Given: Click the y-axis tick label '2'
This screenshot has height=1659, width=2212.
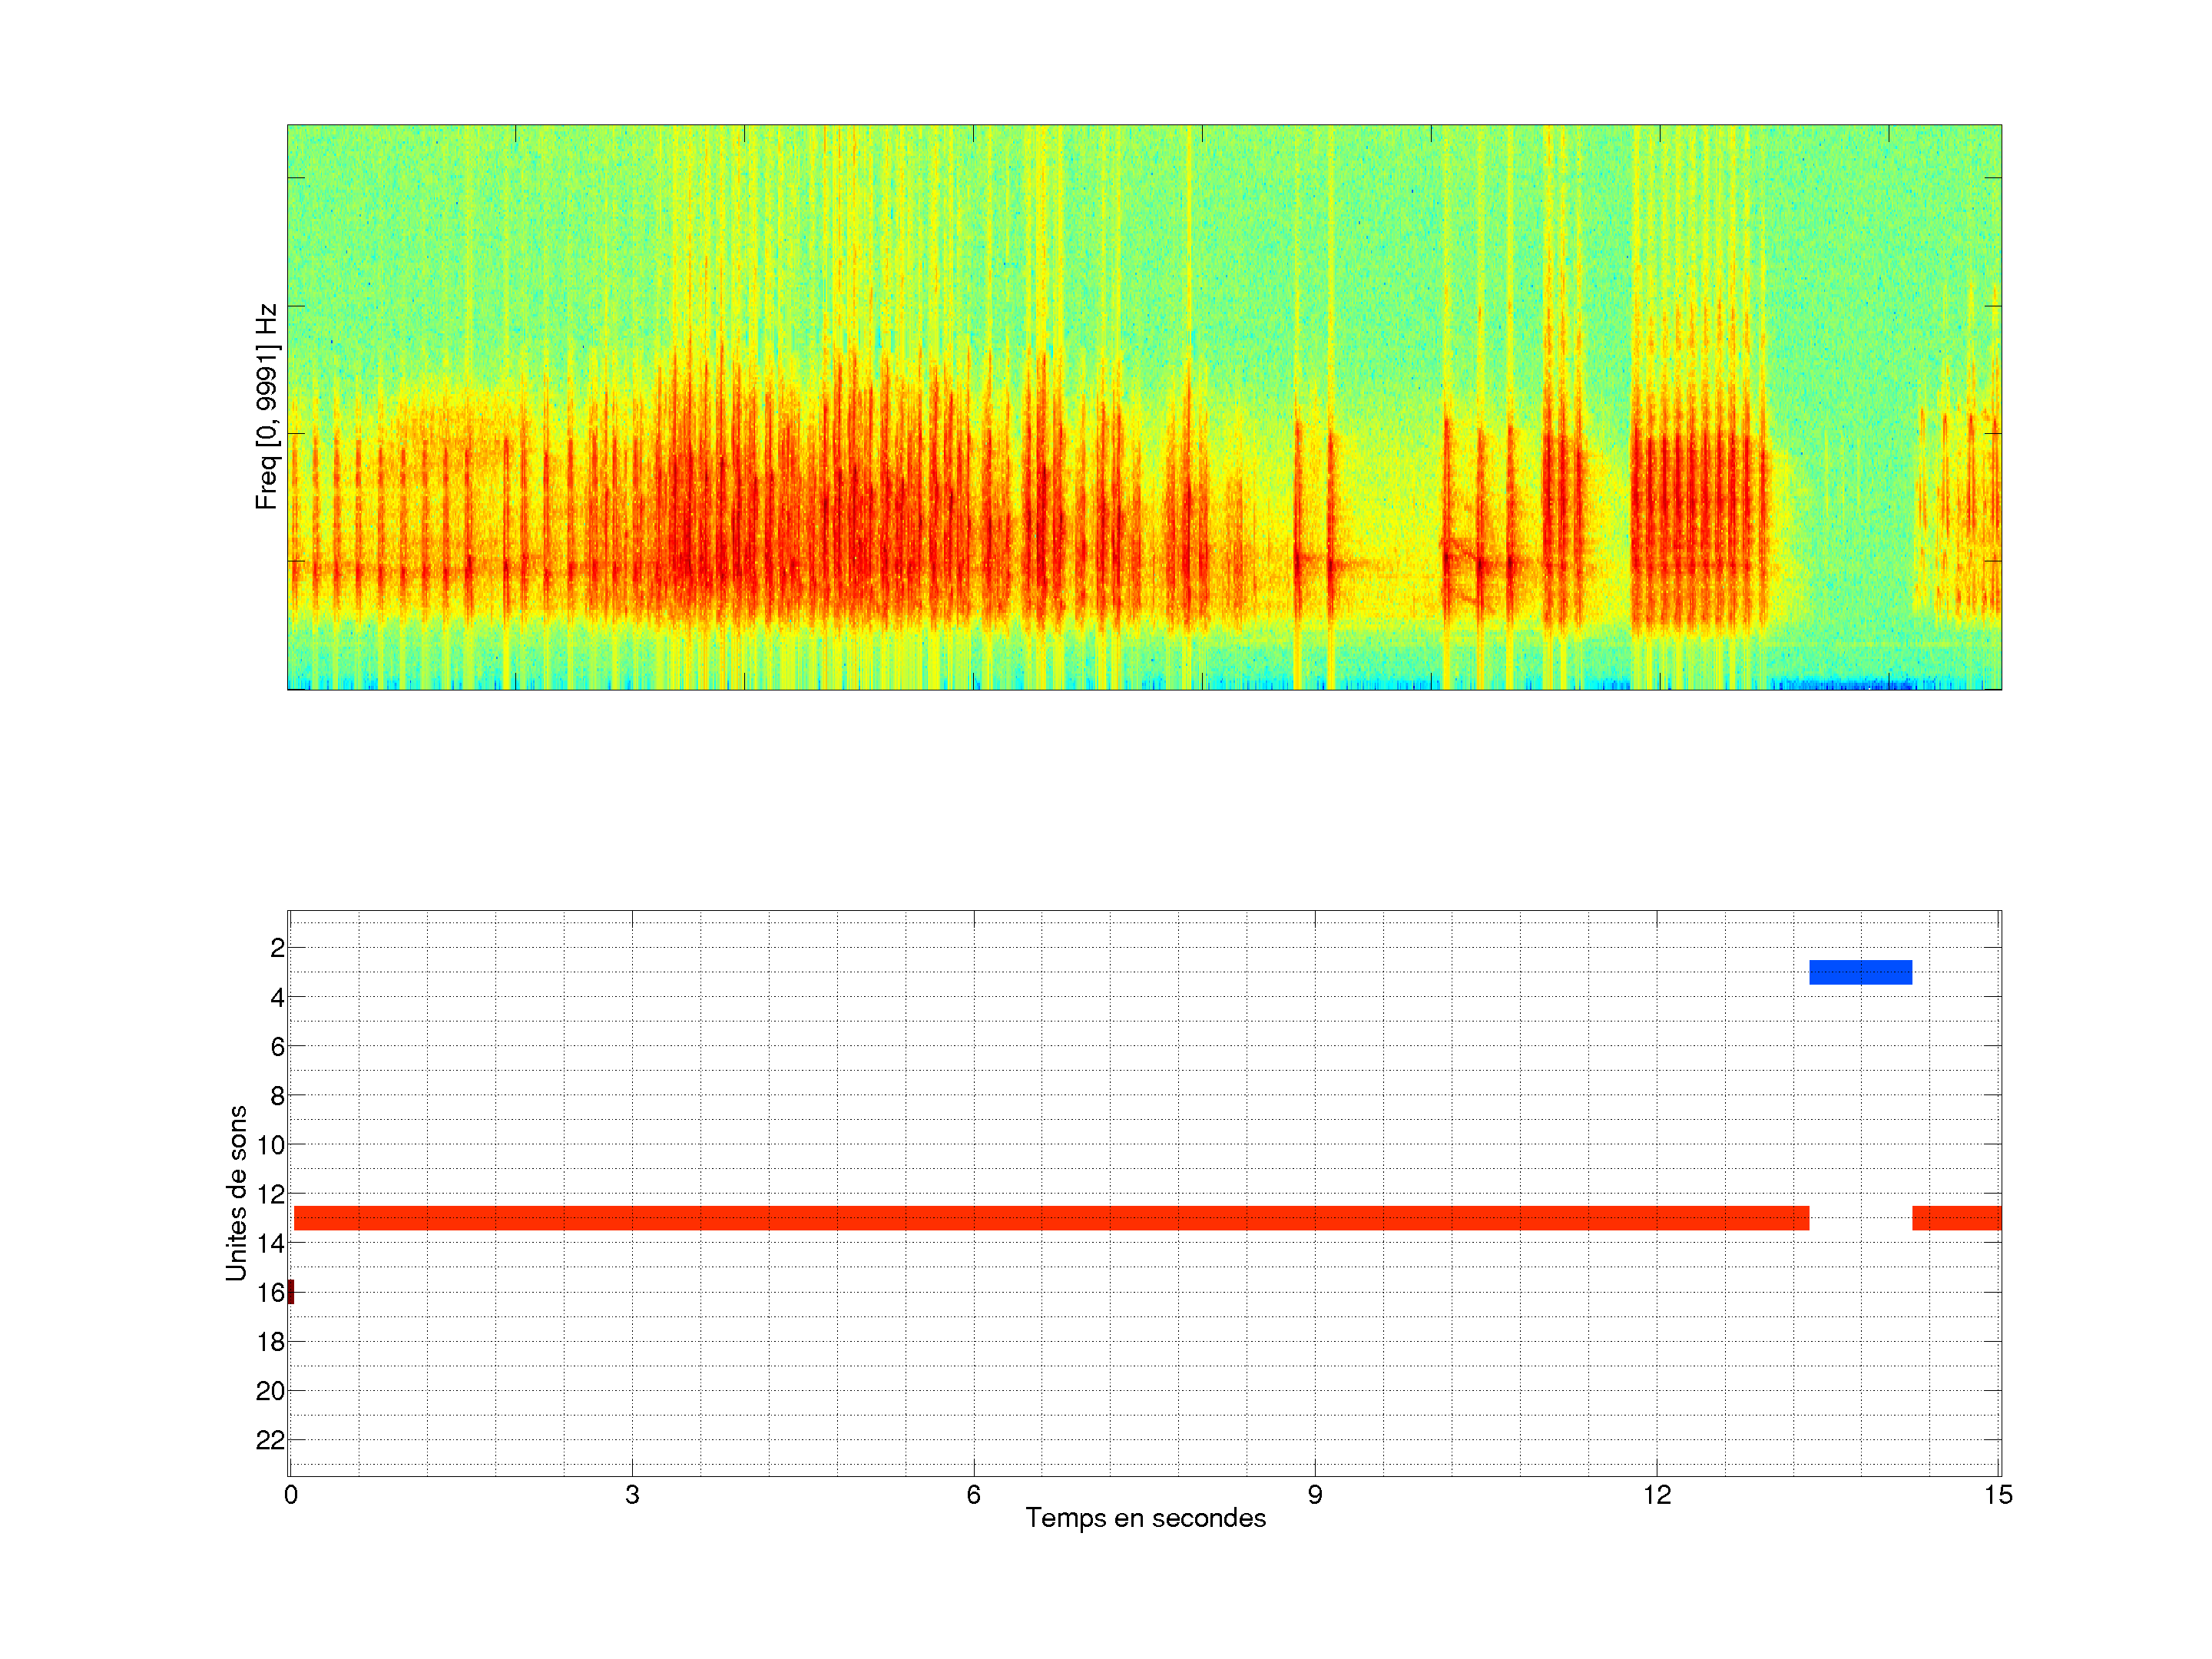Looking at the screenshot, I should 277,948.
